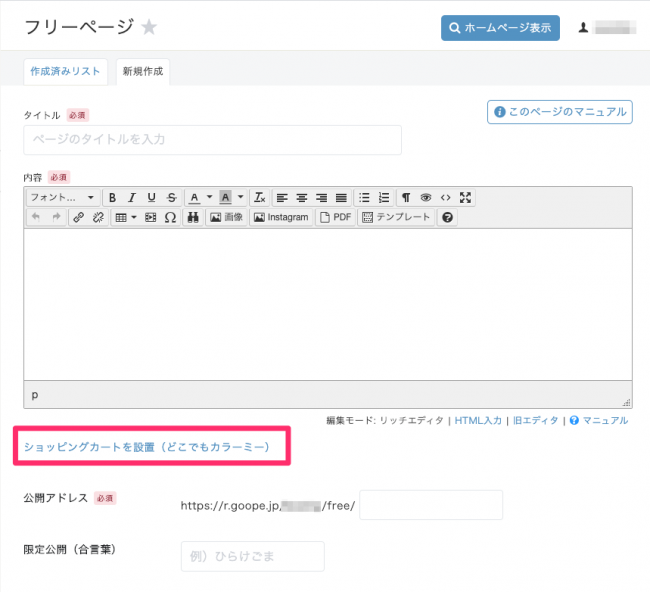The image size is (650, 592).
Task: Click the favorite star beside フリーページ
Action: tap(149, 27)
